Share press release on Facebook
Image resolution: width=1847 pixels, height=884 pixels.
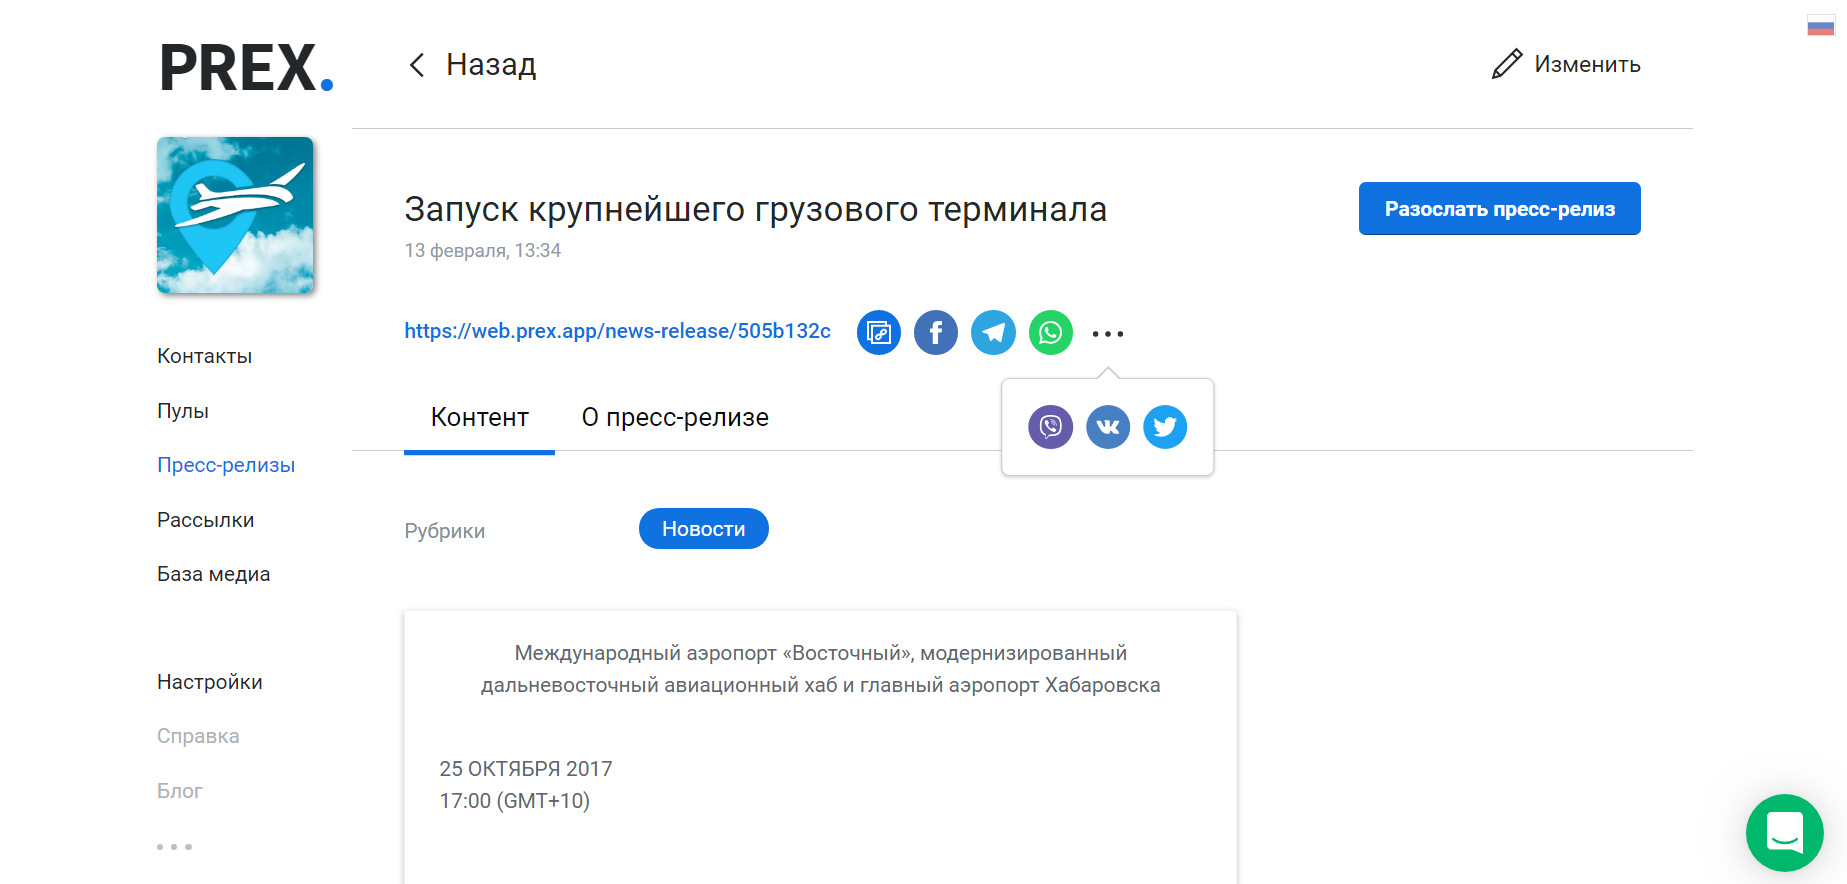[936, 333]
